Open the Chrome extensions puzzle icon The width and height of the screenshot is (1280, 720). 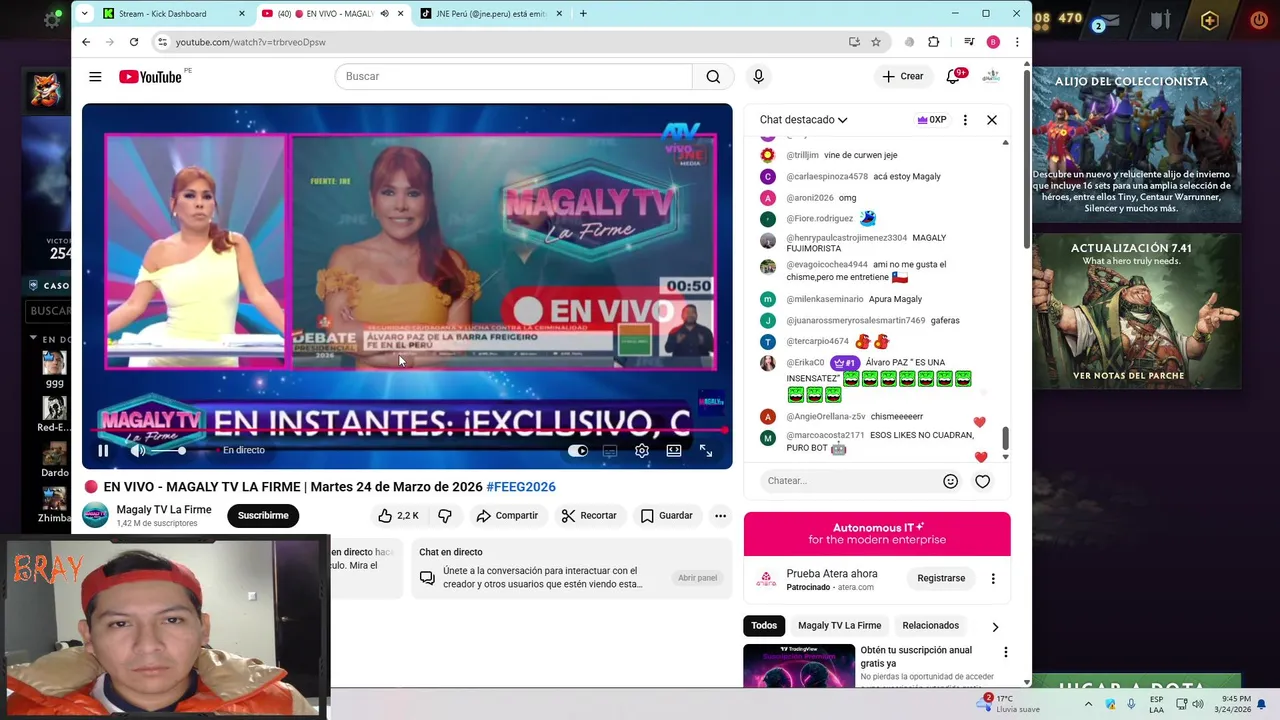point(934,42)
